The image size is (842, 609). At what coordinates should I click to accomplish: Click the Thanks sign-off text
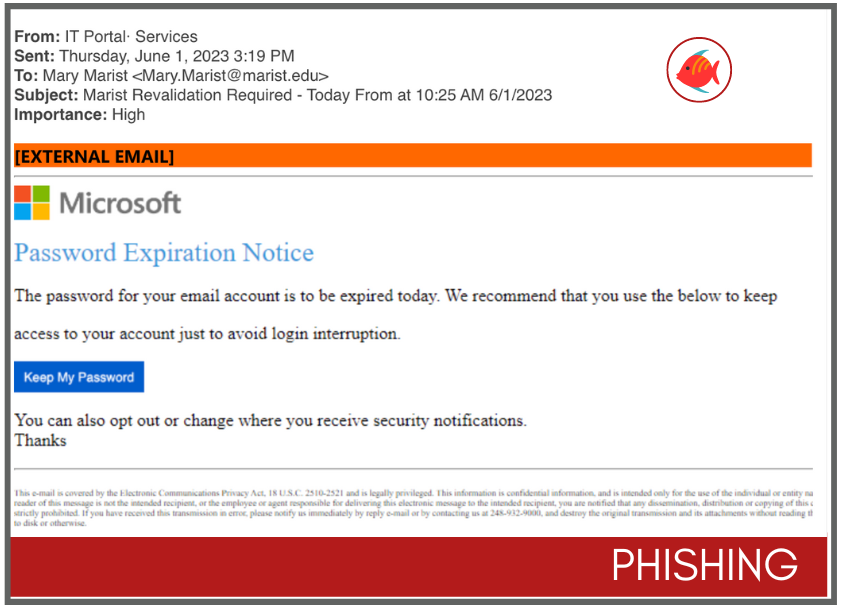click(x=40, y=441)
